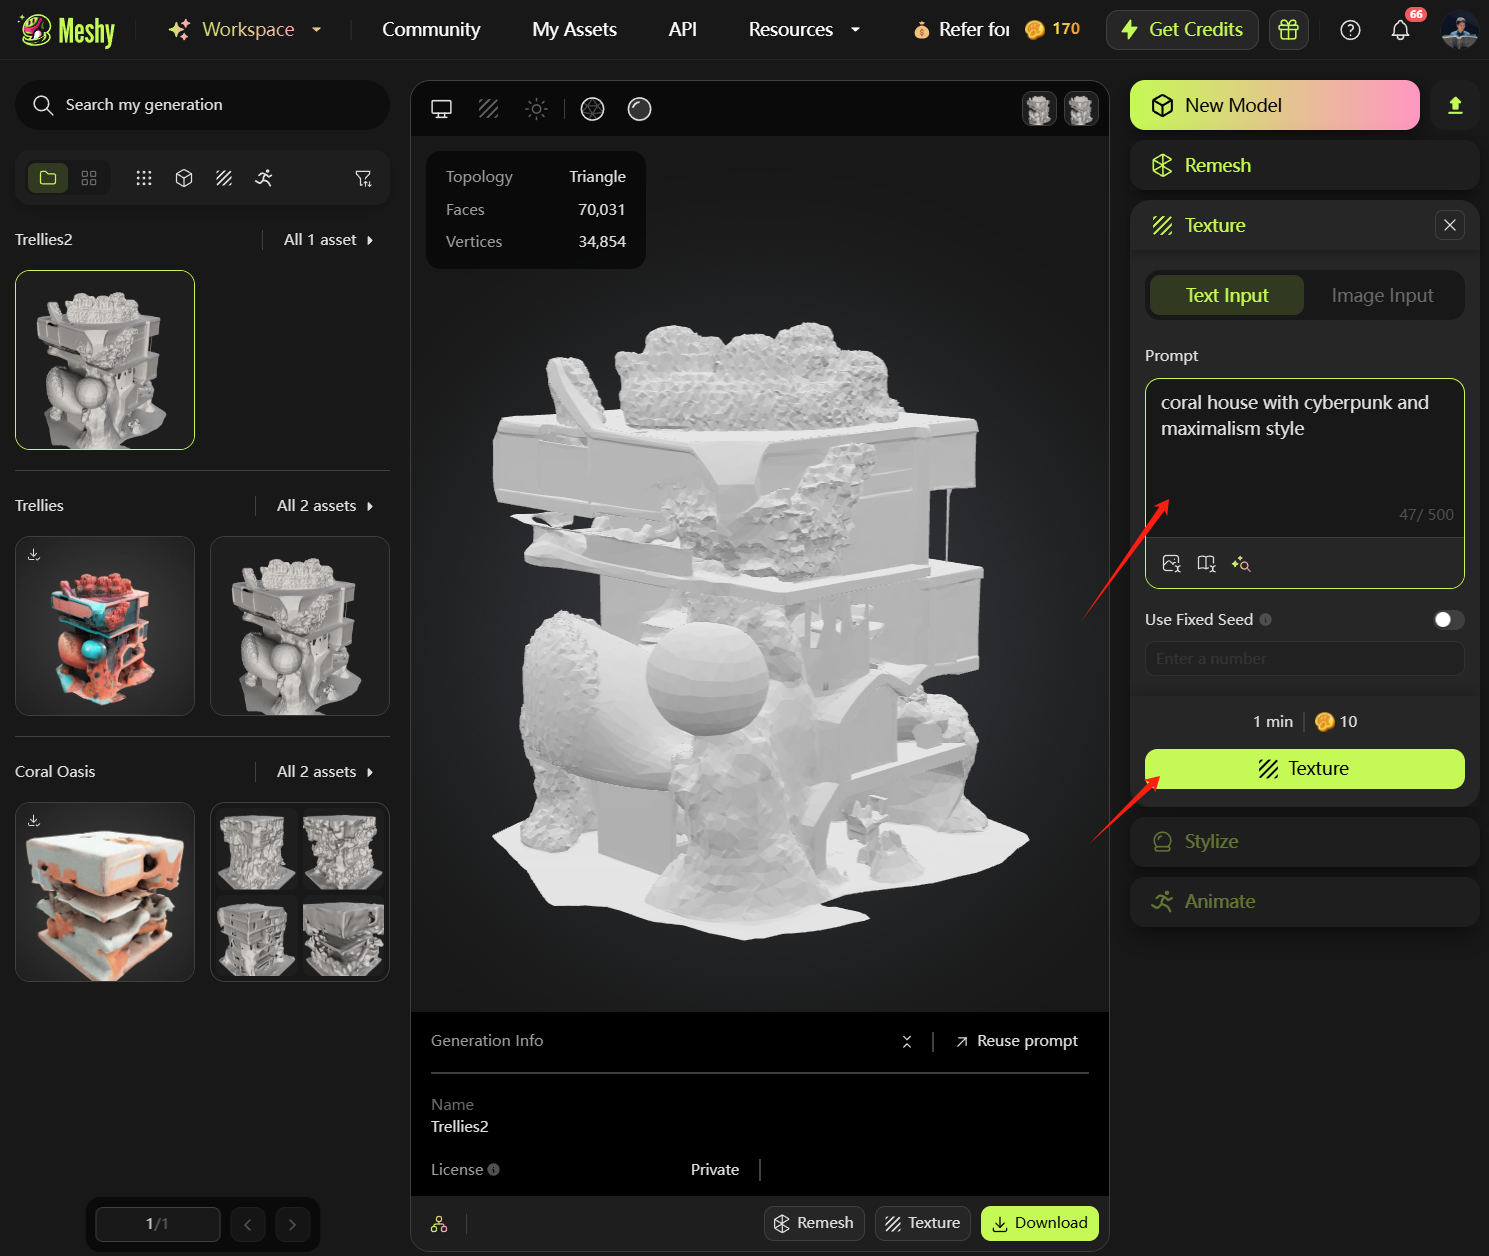Open the Workspace dropdown menu
1489x1256 pixels.
[x=246, y=30]
